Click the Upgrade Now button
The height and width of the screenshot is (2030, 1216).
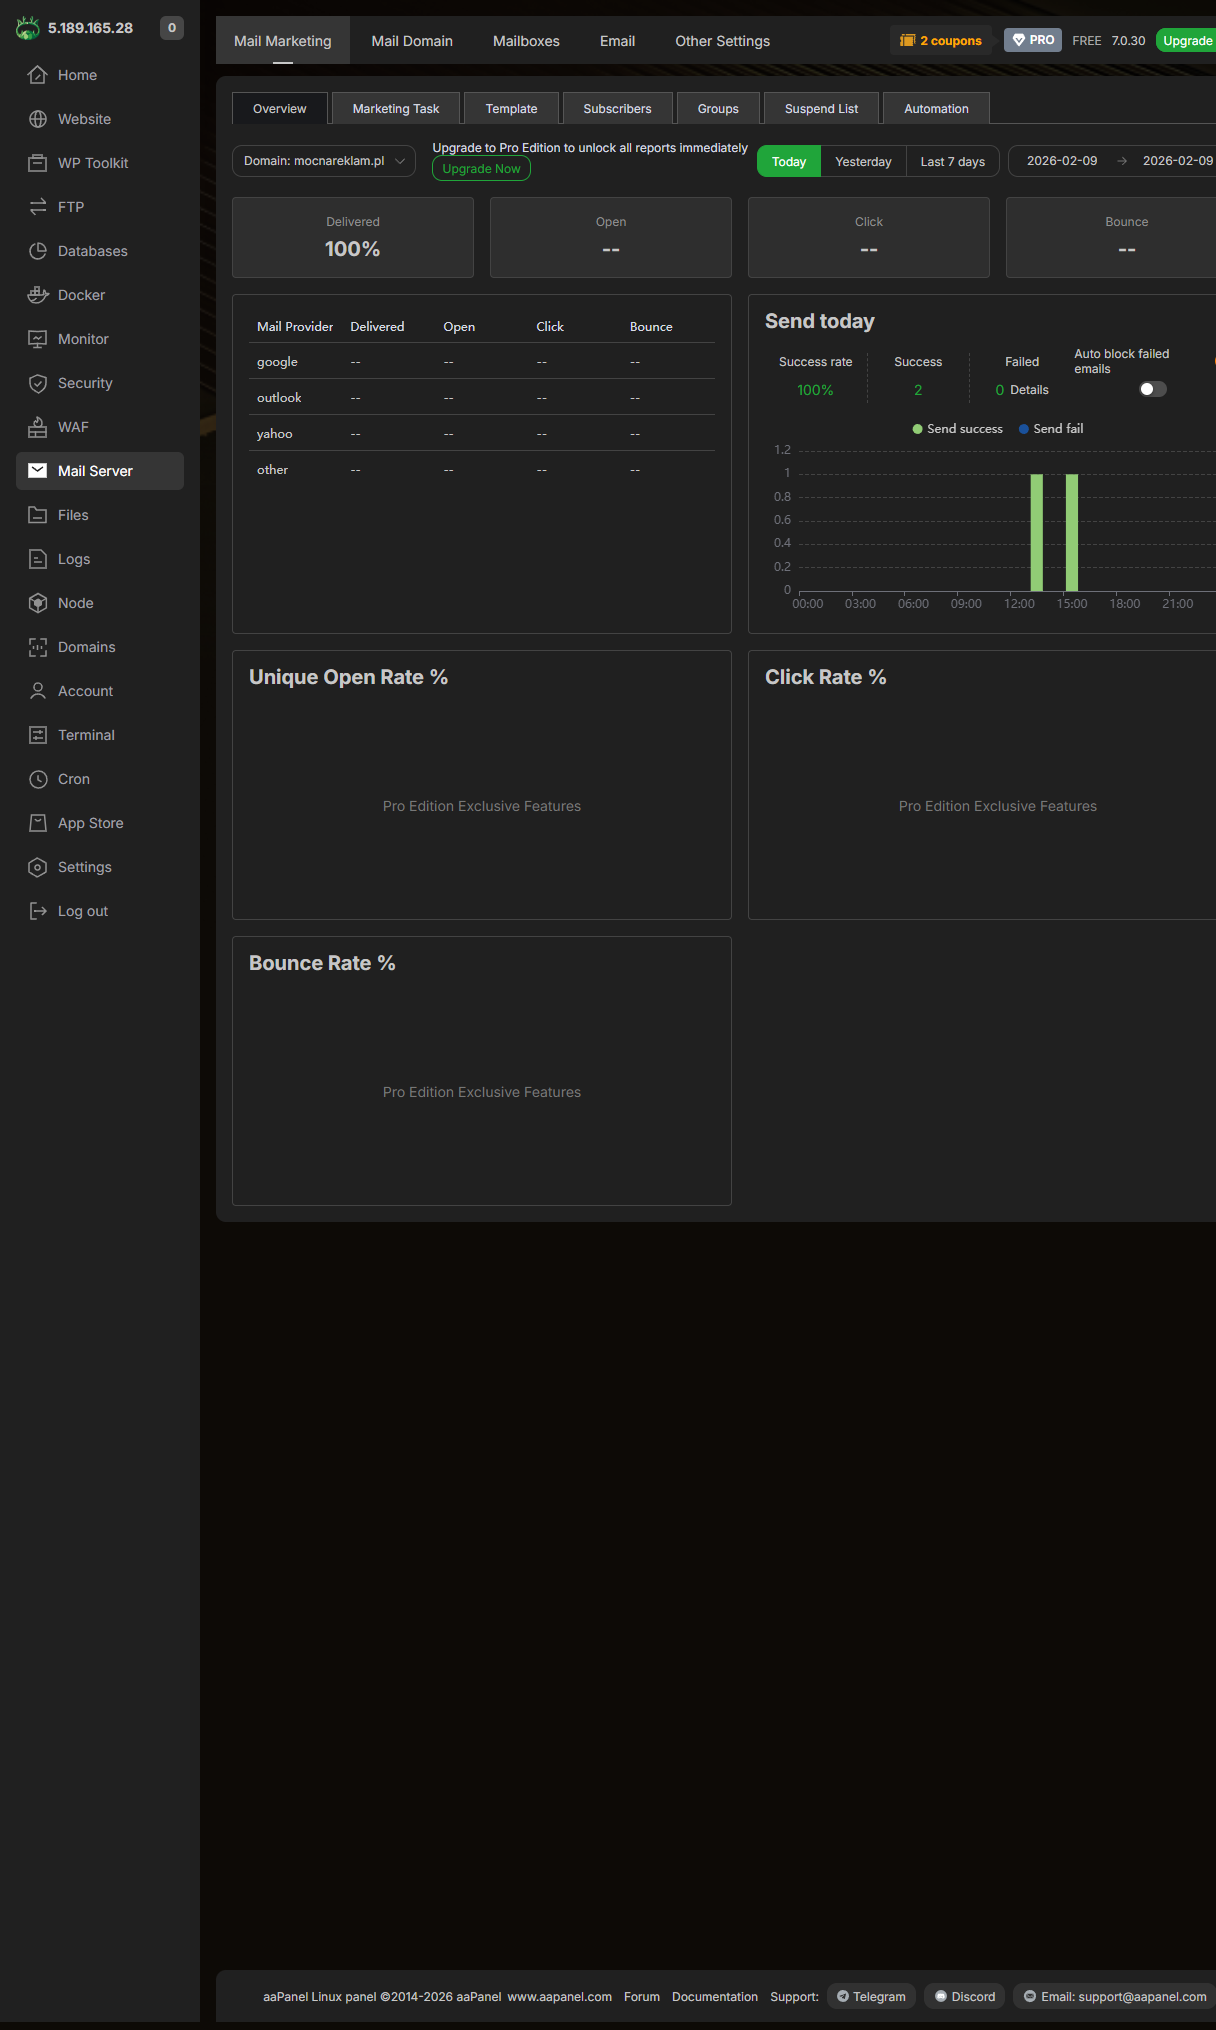481,169
